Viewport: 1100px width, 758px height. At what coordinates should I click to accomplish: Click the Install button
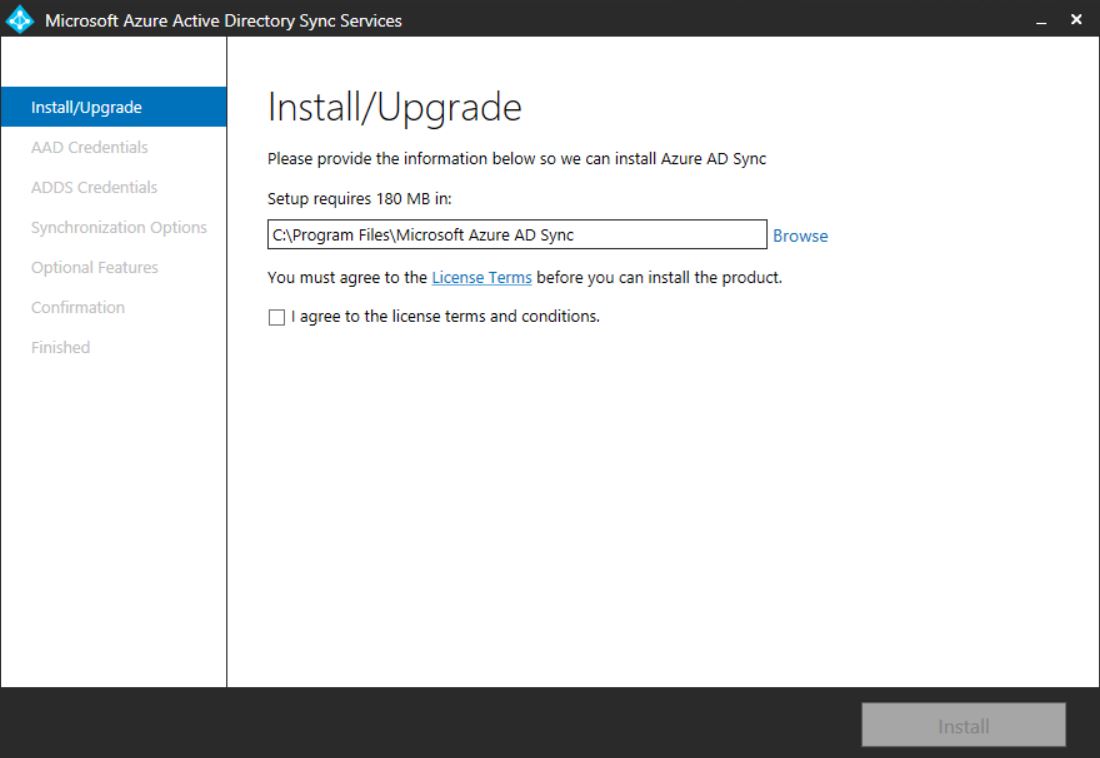pos(963,725)
